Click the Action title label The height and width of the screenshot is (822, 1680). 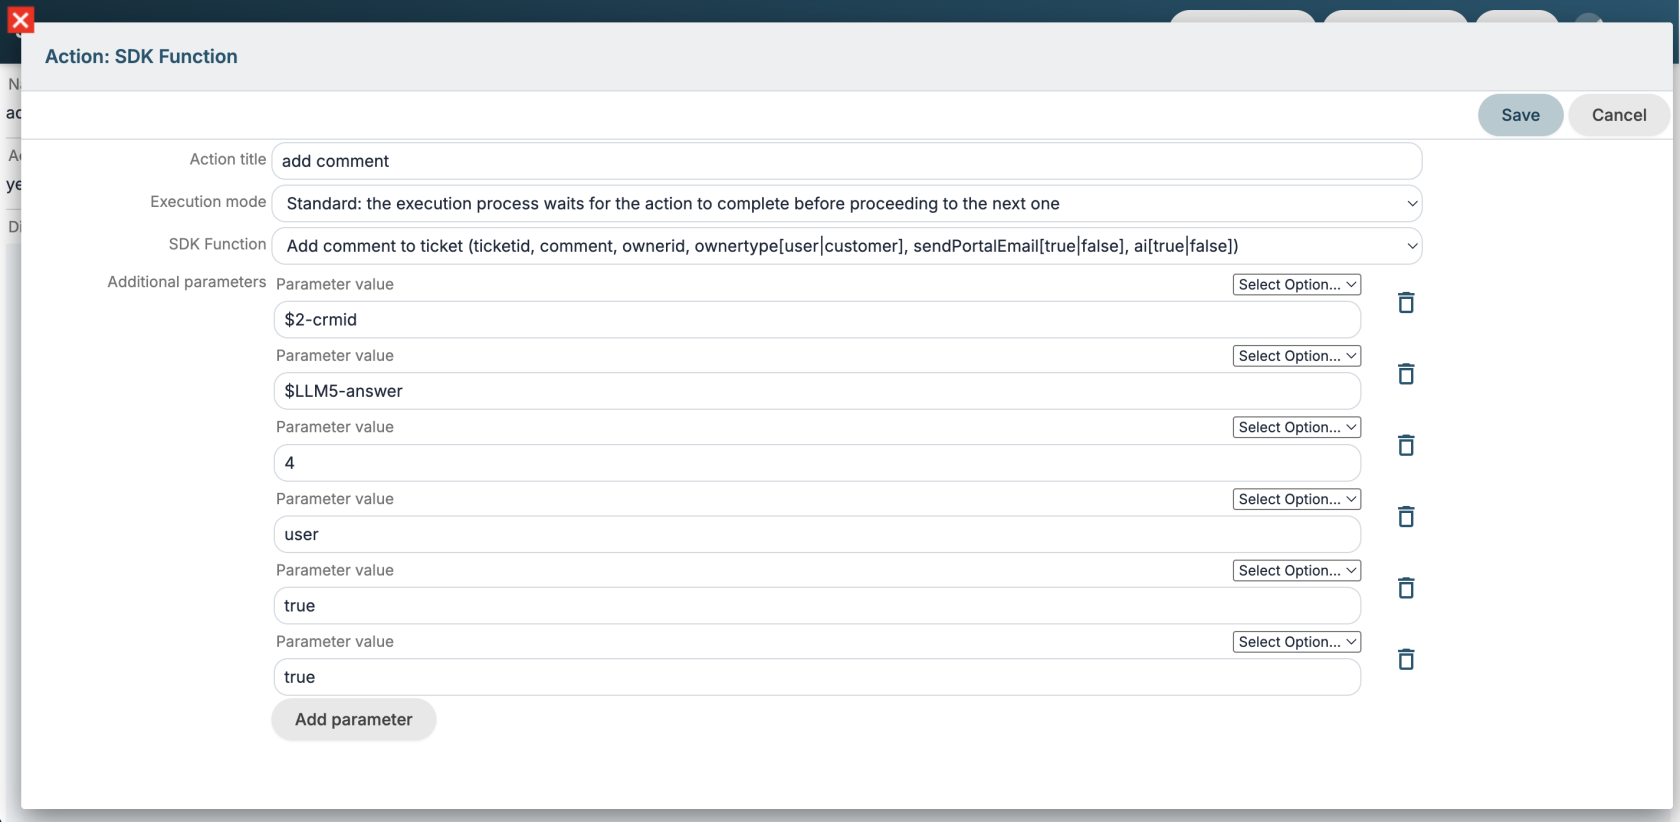228,159
